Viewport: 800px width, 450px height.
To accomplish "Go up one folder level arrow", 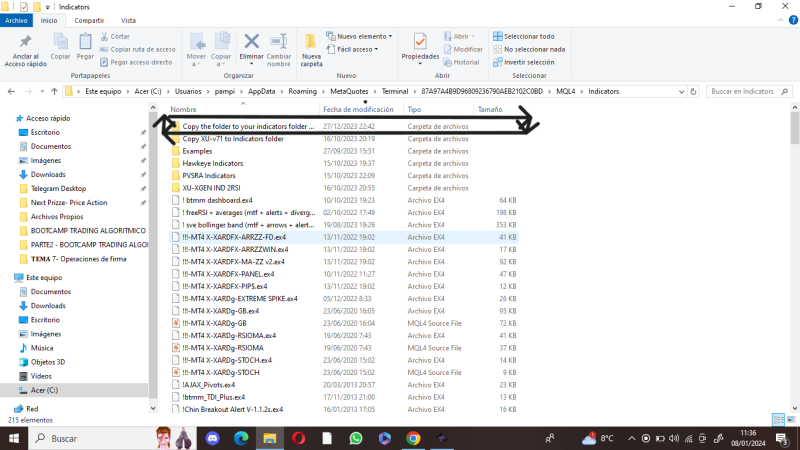I will click(55, 91).
